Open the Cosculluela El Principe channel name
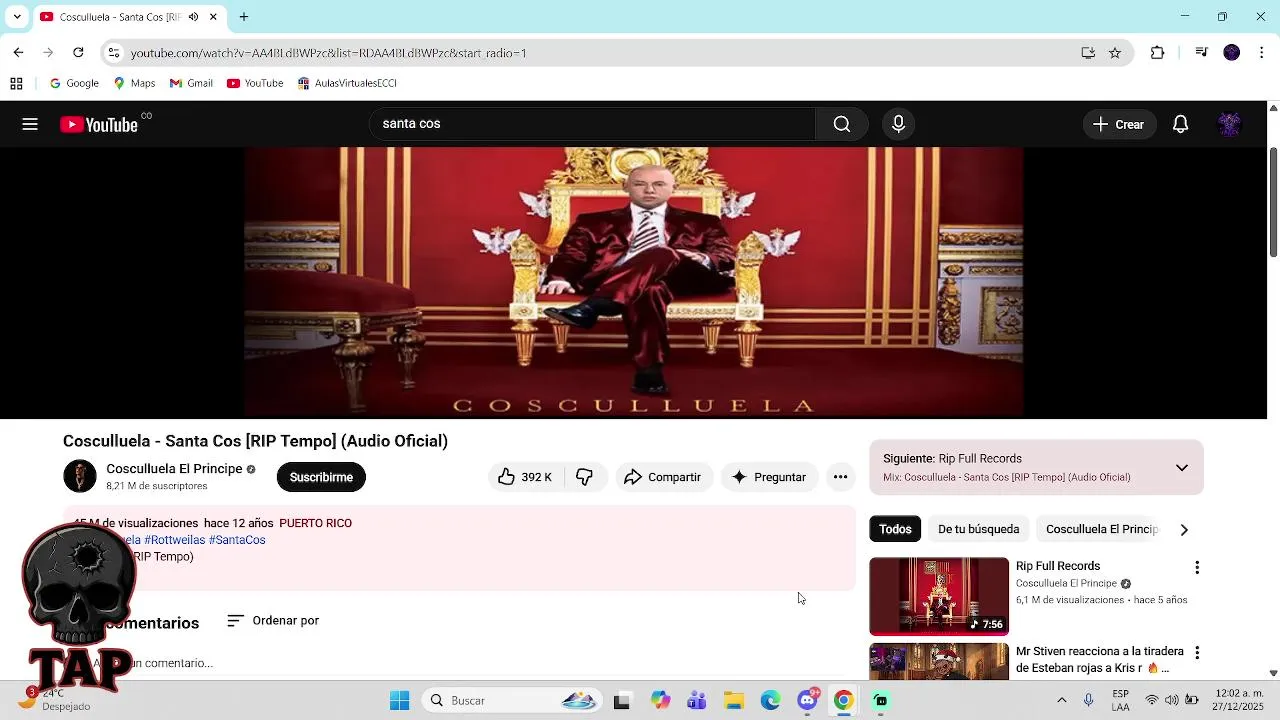 coord(174,469)
